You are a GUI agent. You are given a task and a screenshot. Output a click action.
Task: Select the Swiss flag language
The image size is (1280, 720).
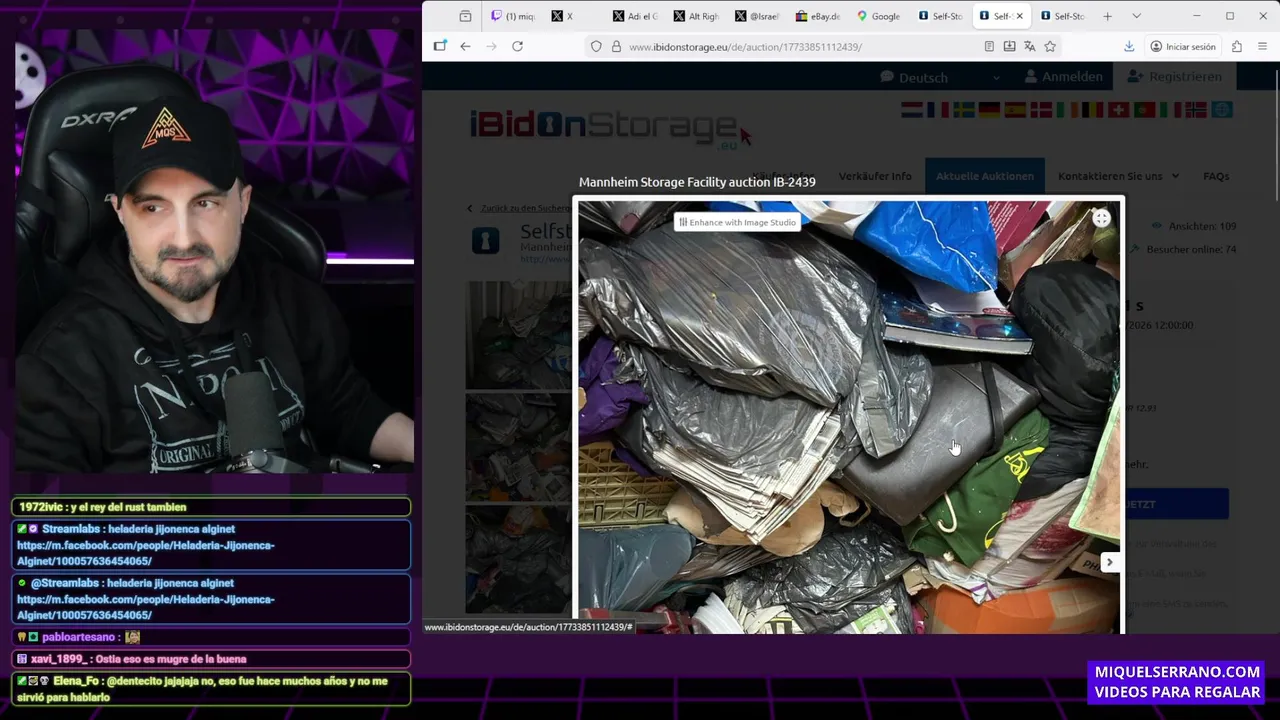1119,110
